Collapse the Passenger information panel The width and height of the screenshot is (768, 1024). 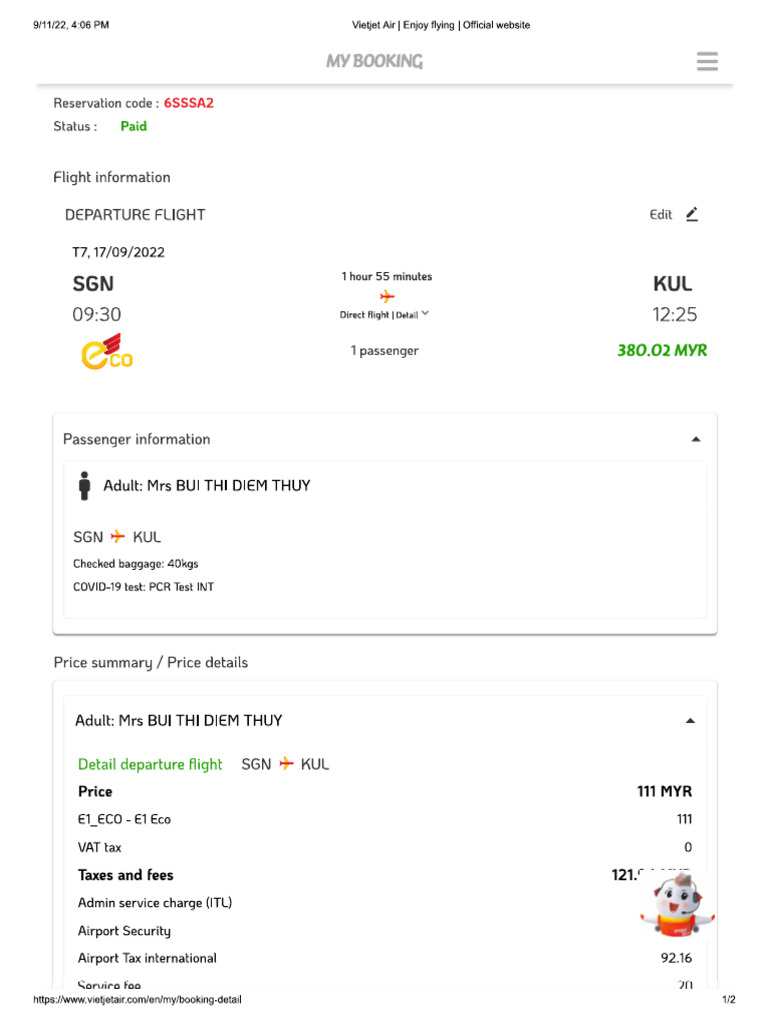pyautogui.click(x=696, y=439)
